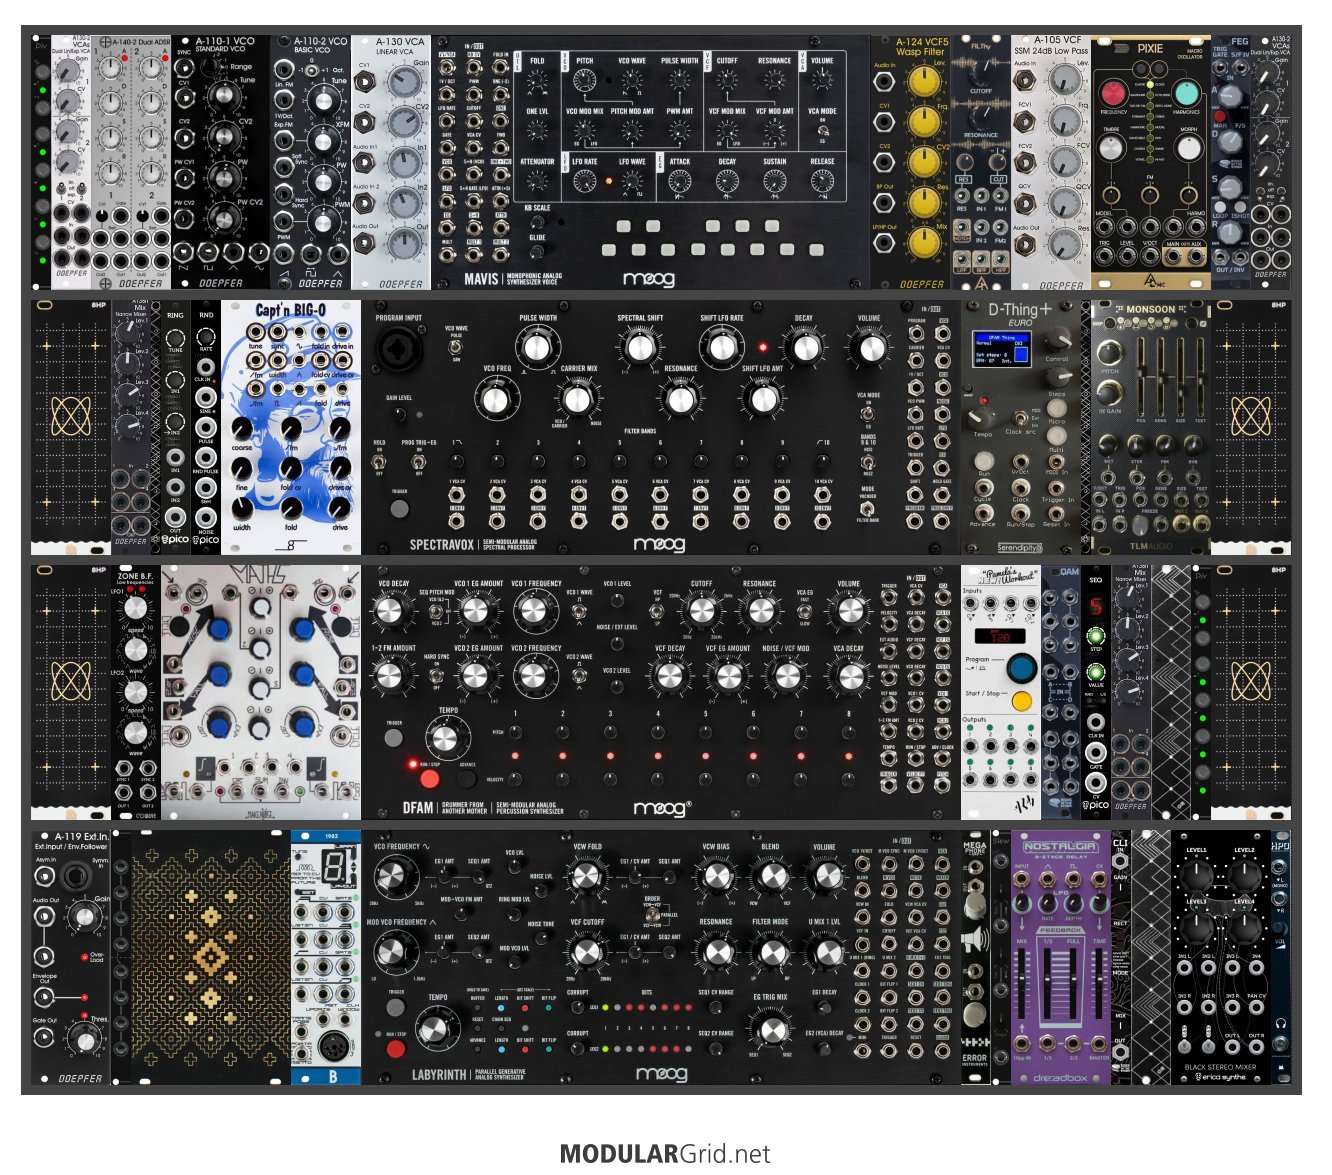
Task: Toggle the VCA MODE switch on Spectravox
Action: [868, 413]
